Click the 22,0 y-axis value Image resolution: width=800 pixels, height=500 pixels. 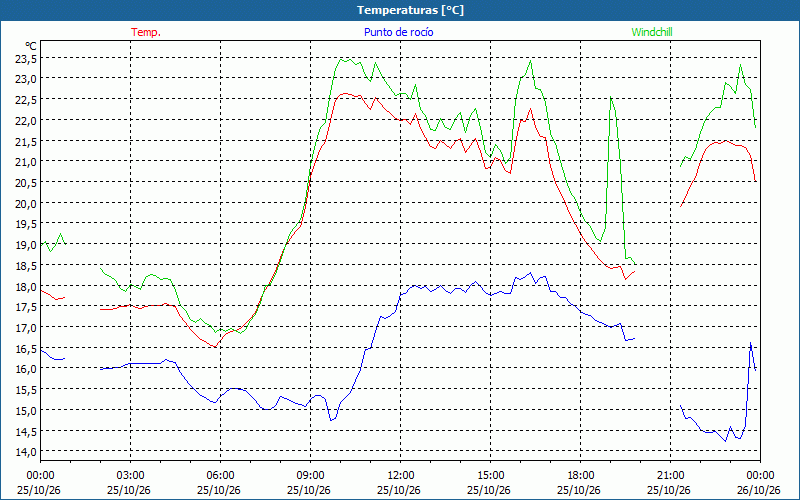(x=26, y=121)
